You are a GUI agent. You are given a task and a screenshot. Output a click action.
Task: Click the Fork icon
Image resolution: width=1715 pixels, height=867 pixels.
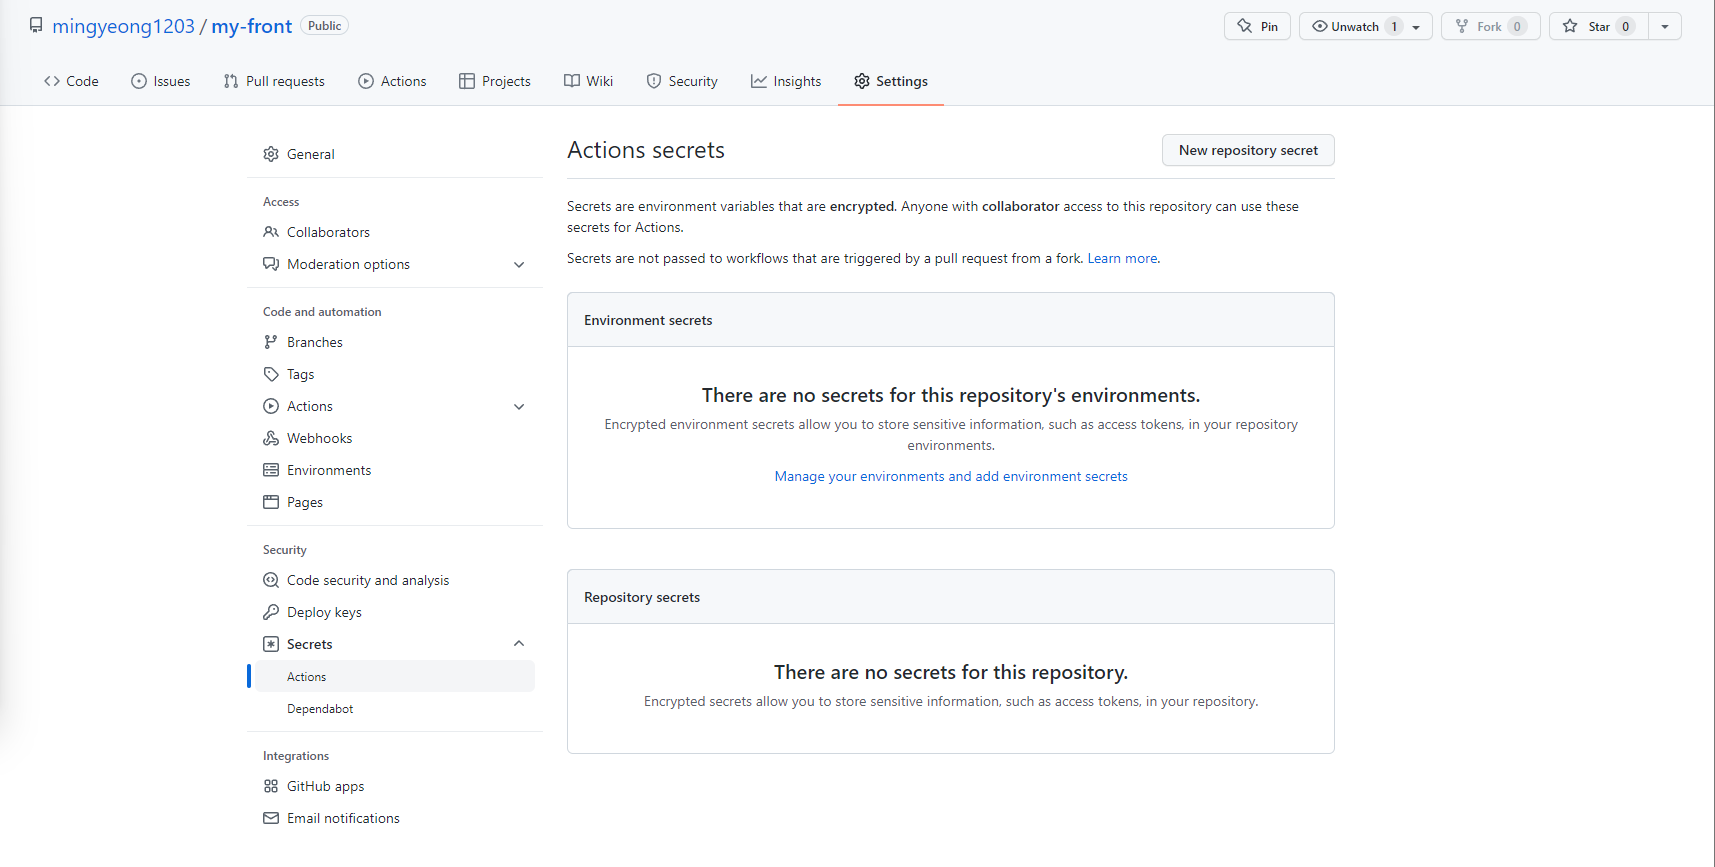pos(1462,26)
